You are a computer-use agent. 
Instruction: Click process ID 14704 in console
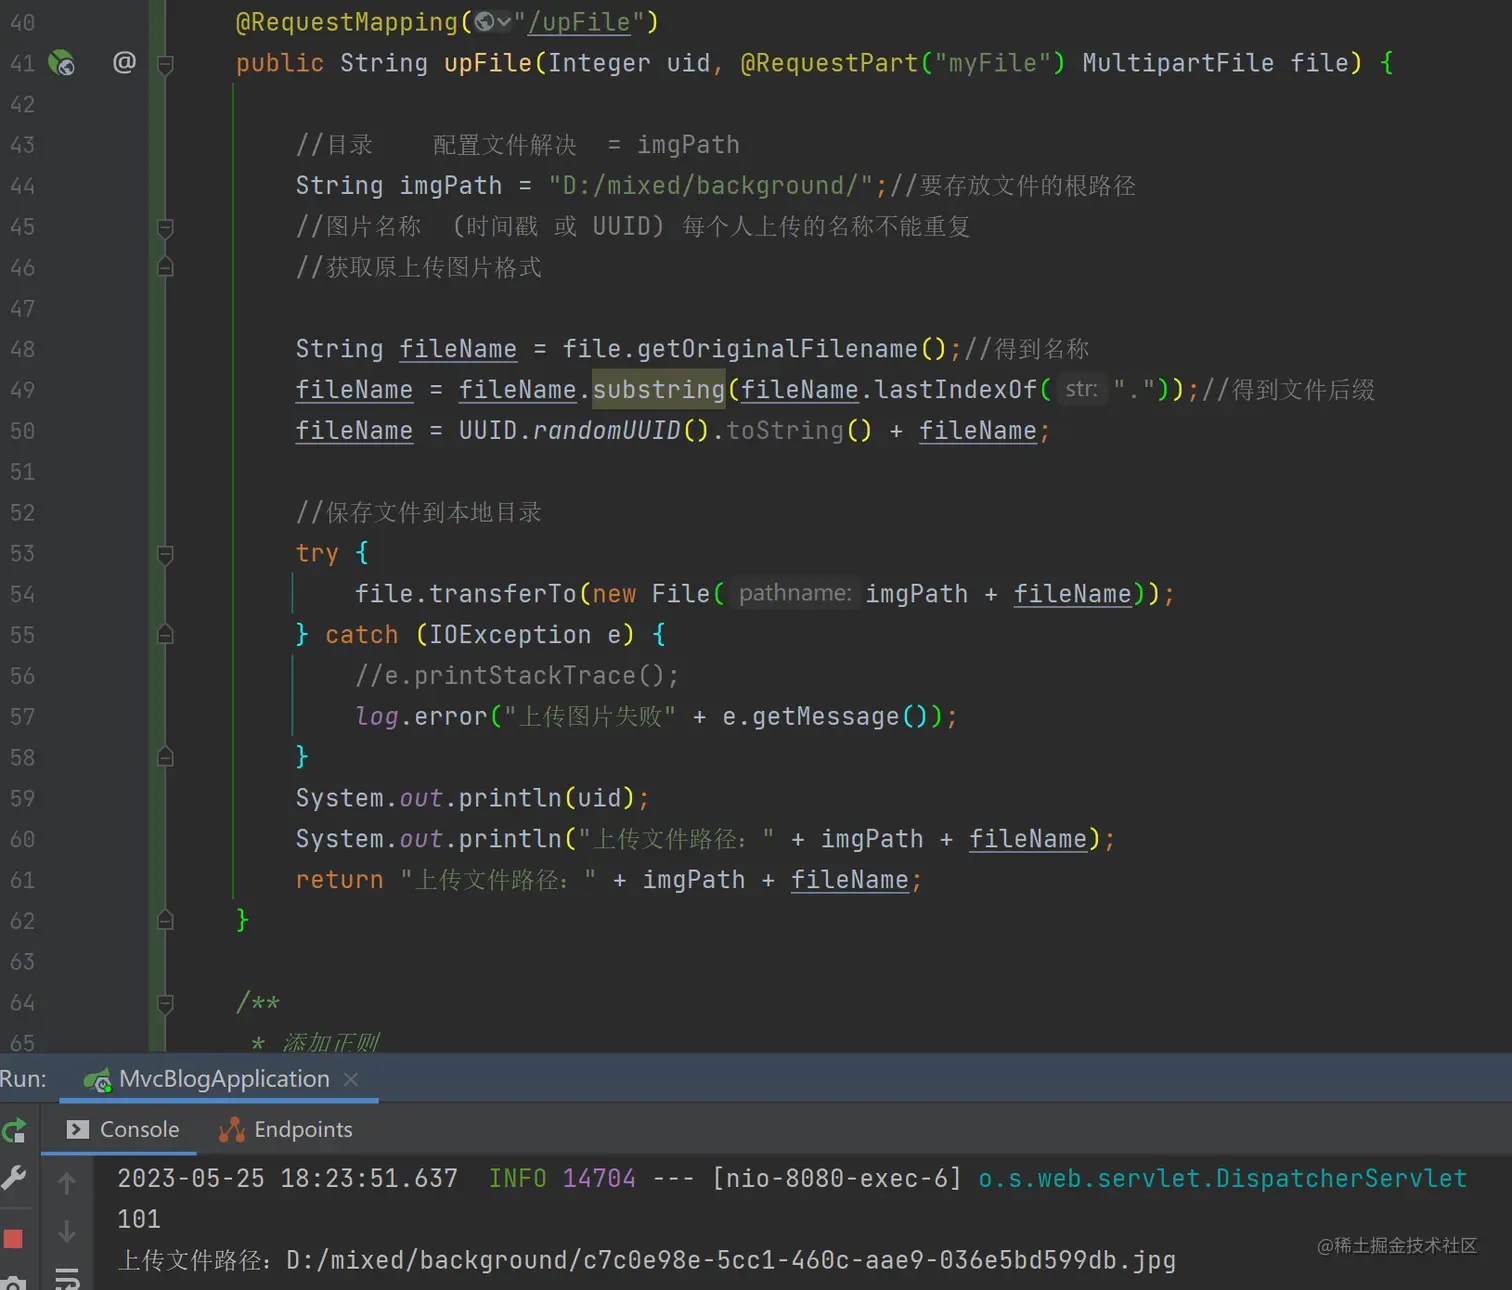[x=599, y=1179]
